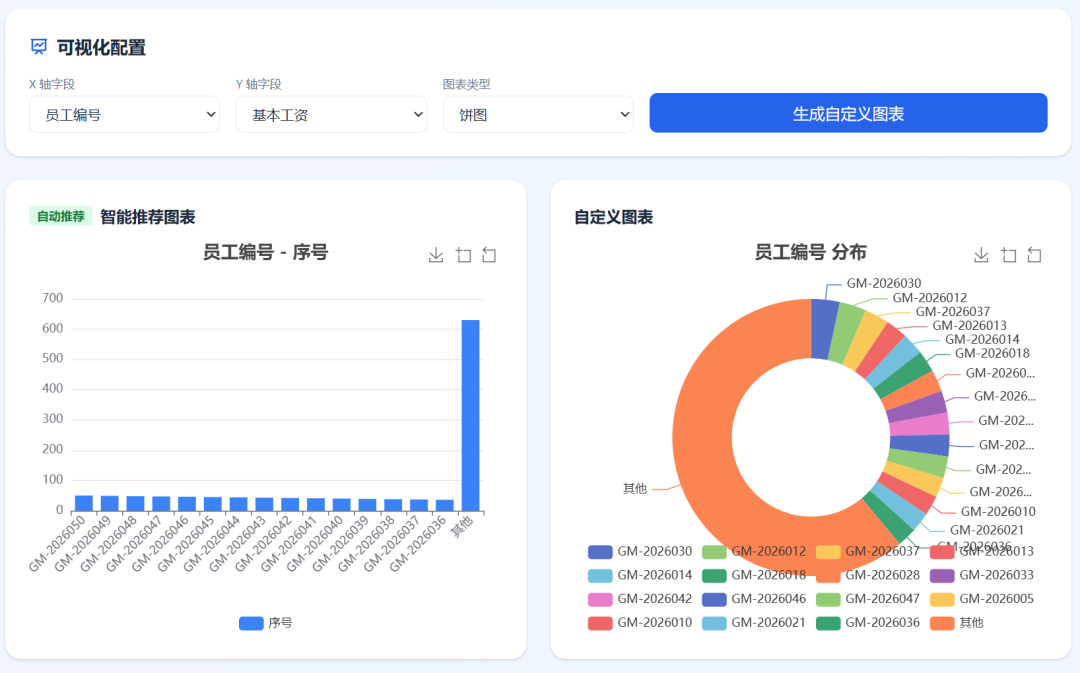Open the 图表类型 dropdown showing 饼图
1080x673 pixels.
coord(538,114)
